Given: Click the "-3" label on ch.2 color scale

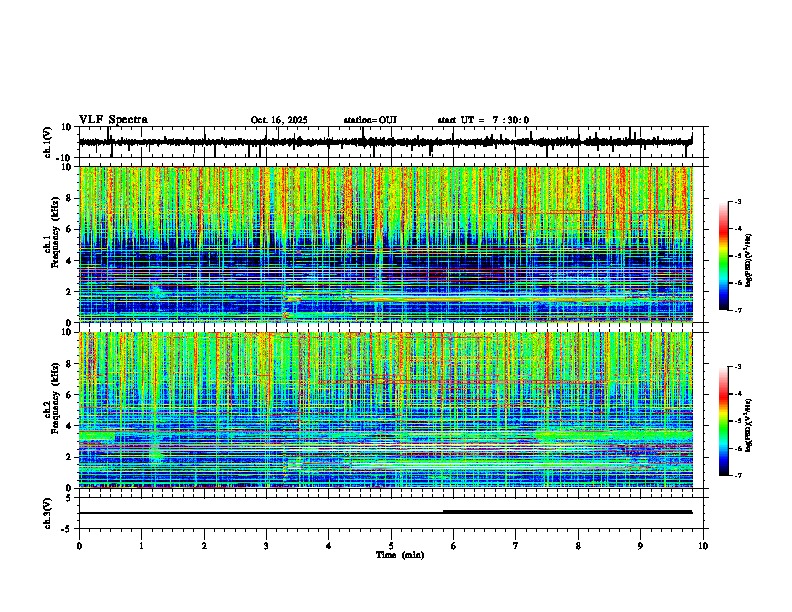Looking at the screenshot, I should coord(738,367).
